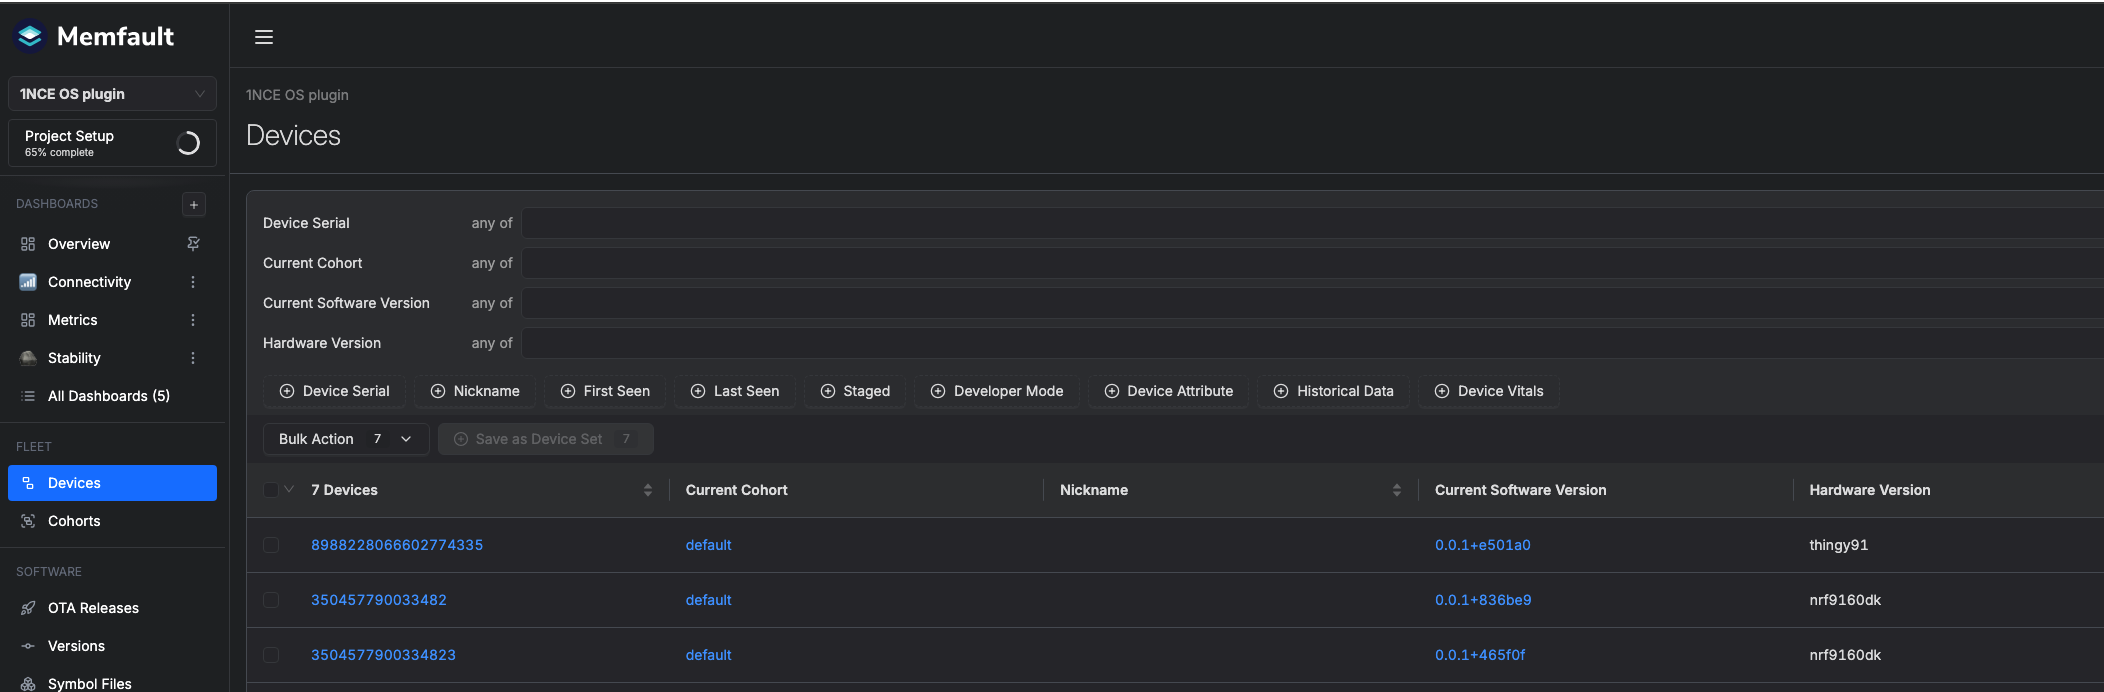Check the box for device 350457790033482
The width and height of the screenshot is (2104, 692).
click(271, 600)
